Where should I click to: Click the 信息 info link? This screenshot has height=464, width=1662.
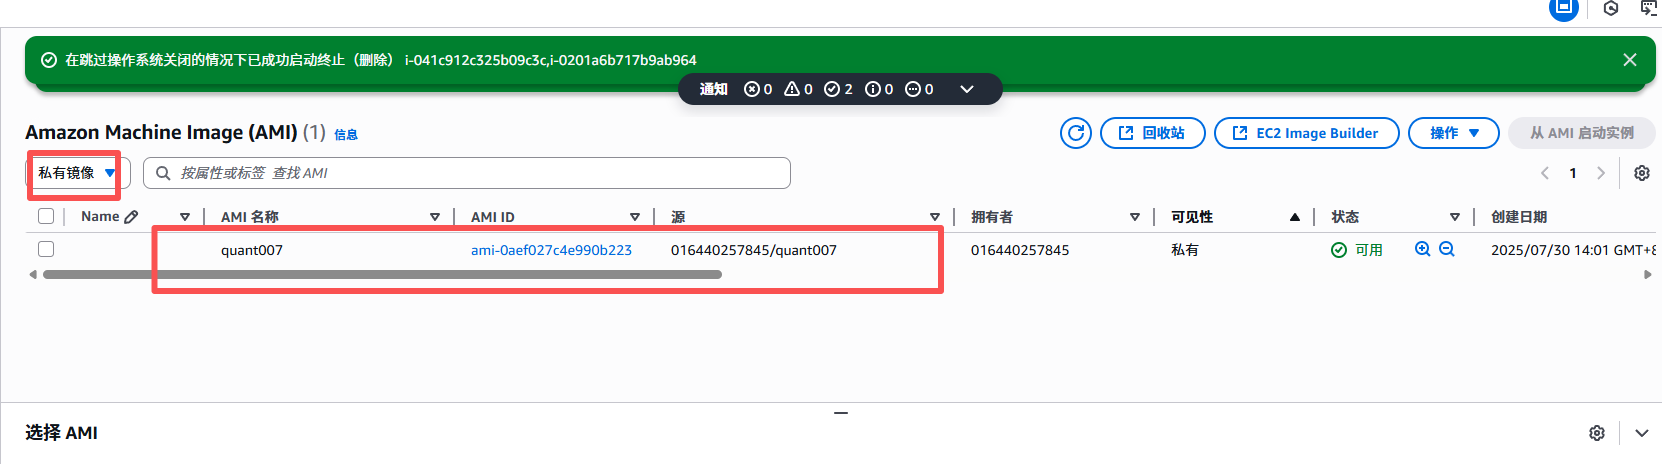[346, 134]
